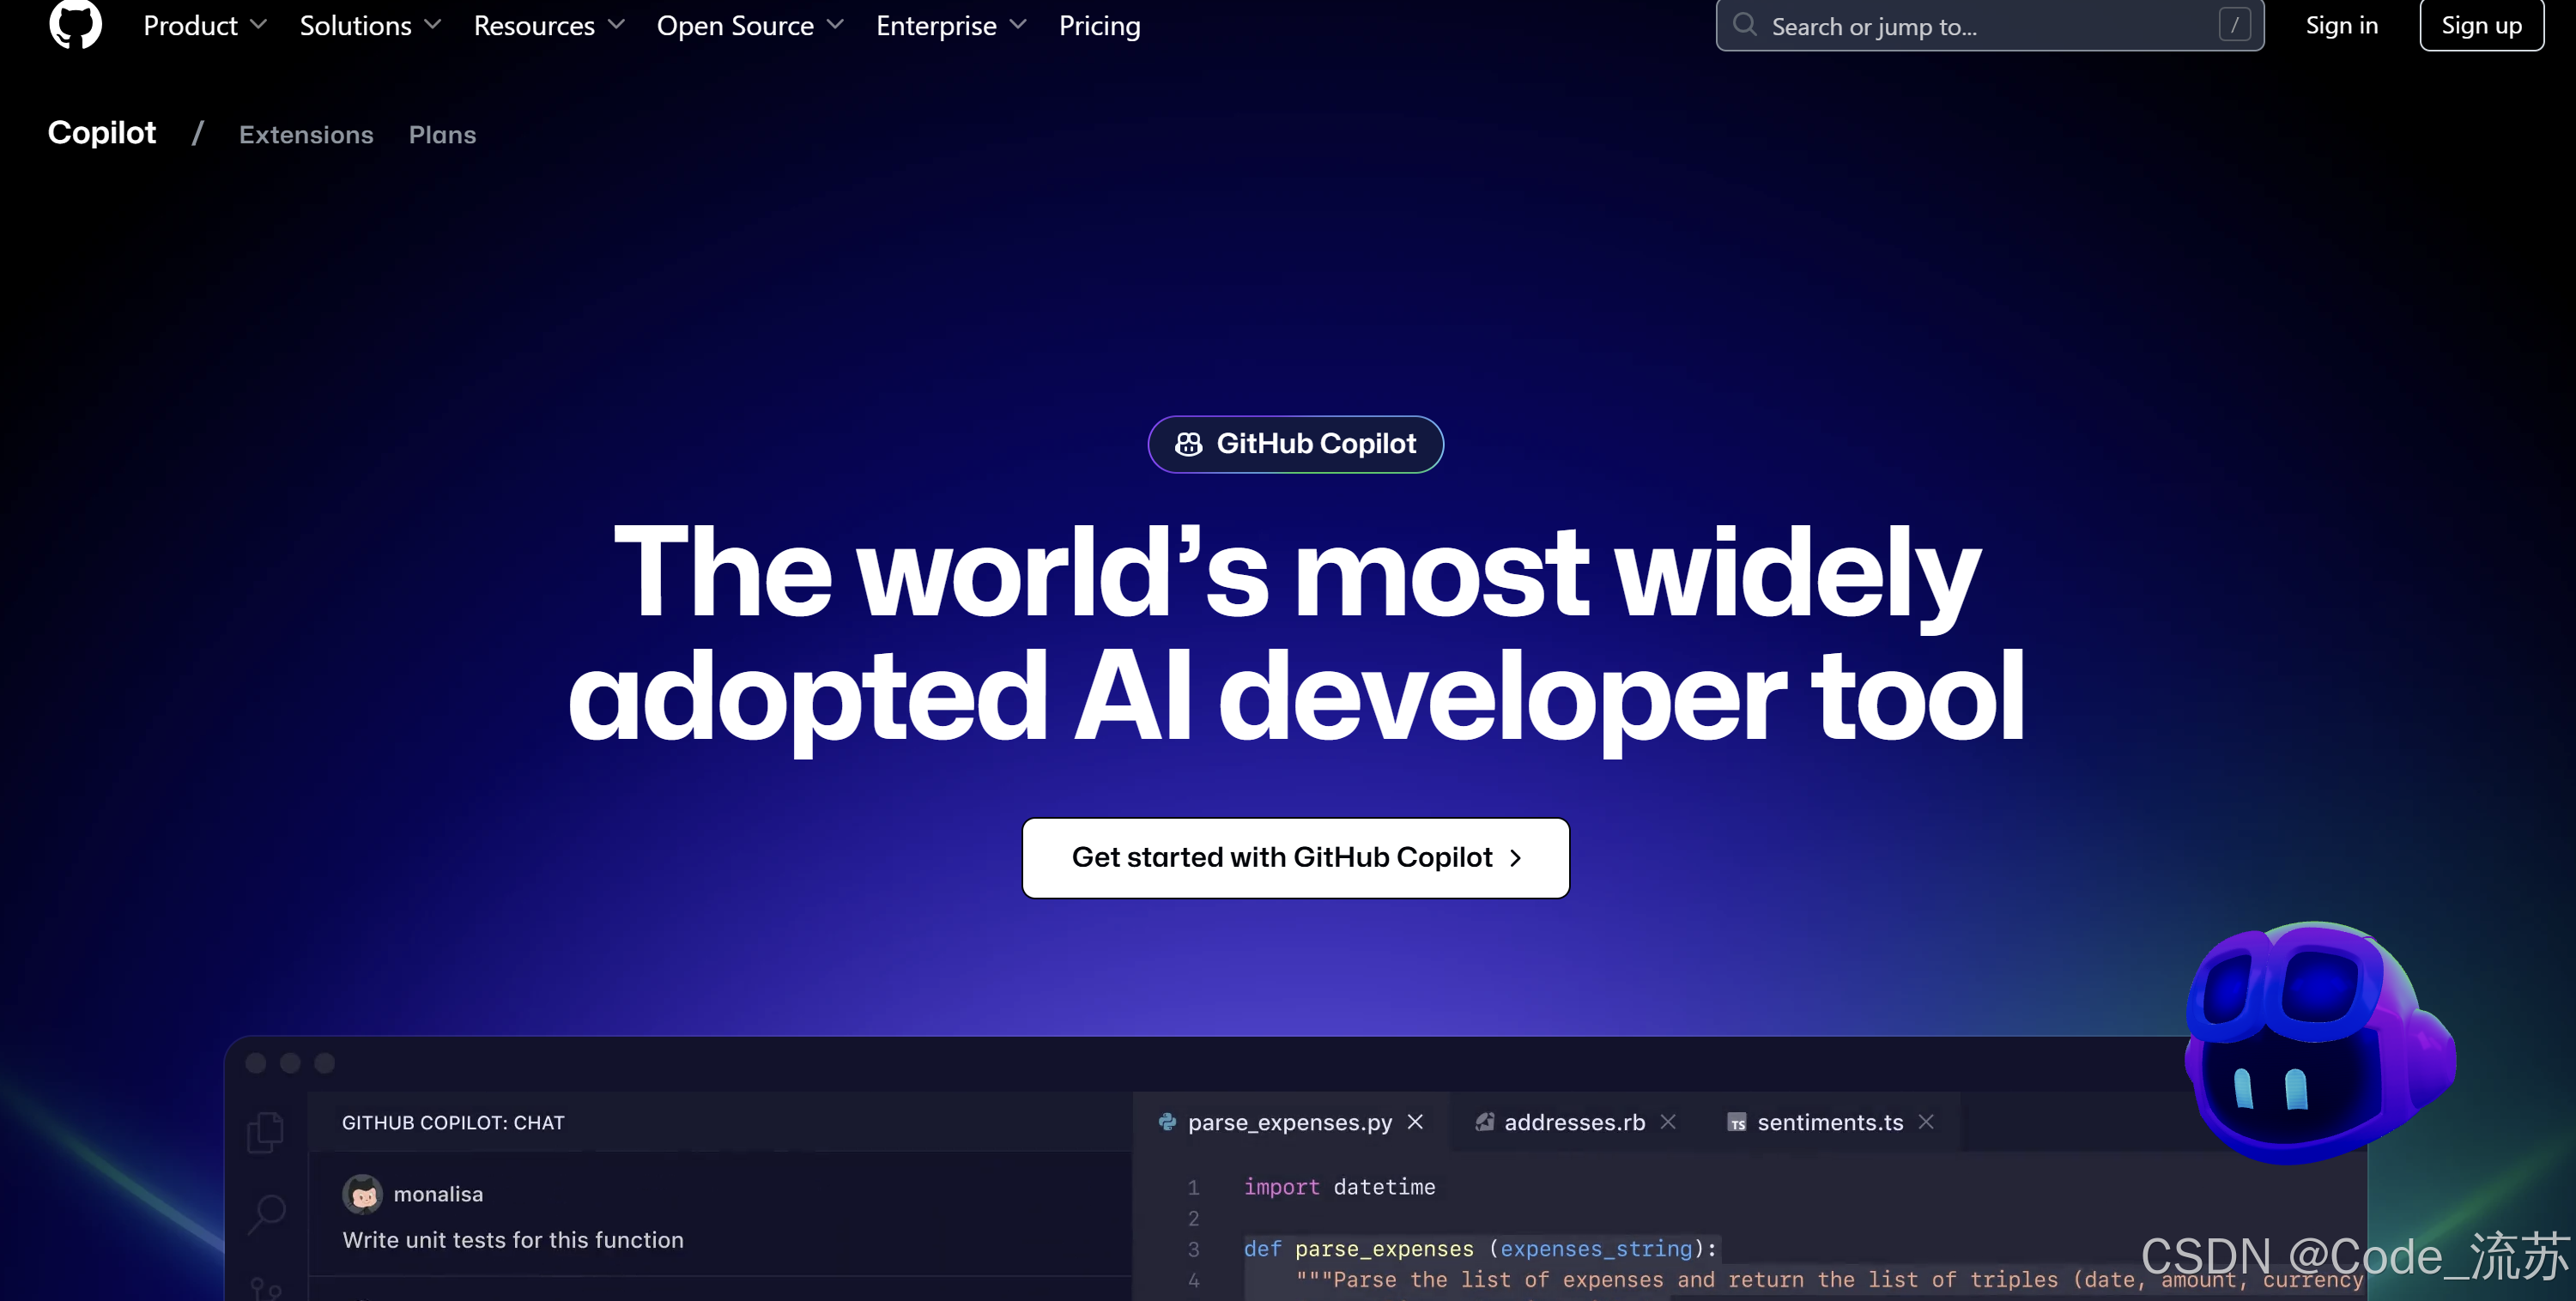Screen dimensions: 2576x1301
Task: Focus the Search or jump to field
Action: tap(1988, 26)
